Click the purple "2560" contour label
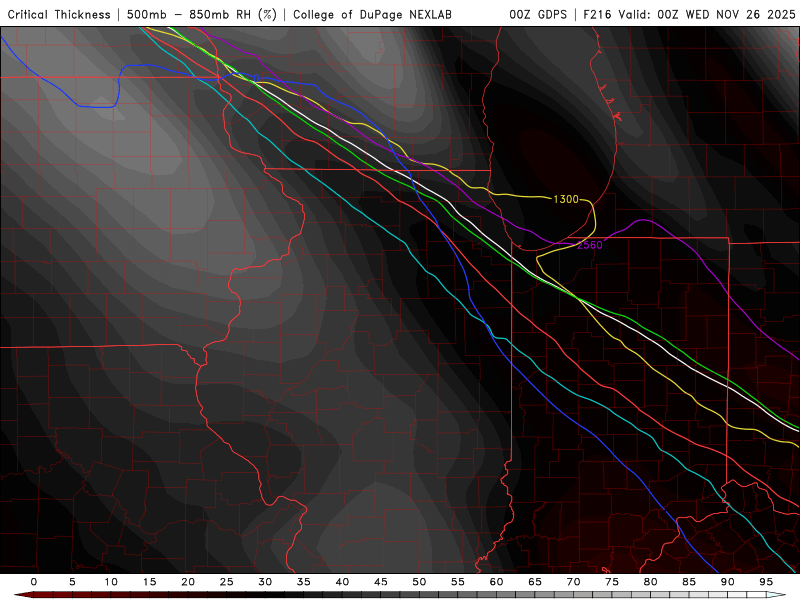Screen dimensions: 800x600 point(590,245)
